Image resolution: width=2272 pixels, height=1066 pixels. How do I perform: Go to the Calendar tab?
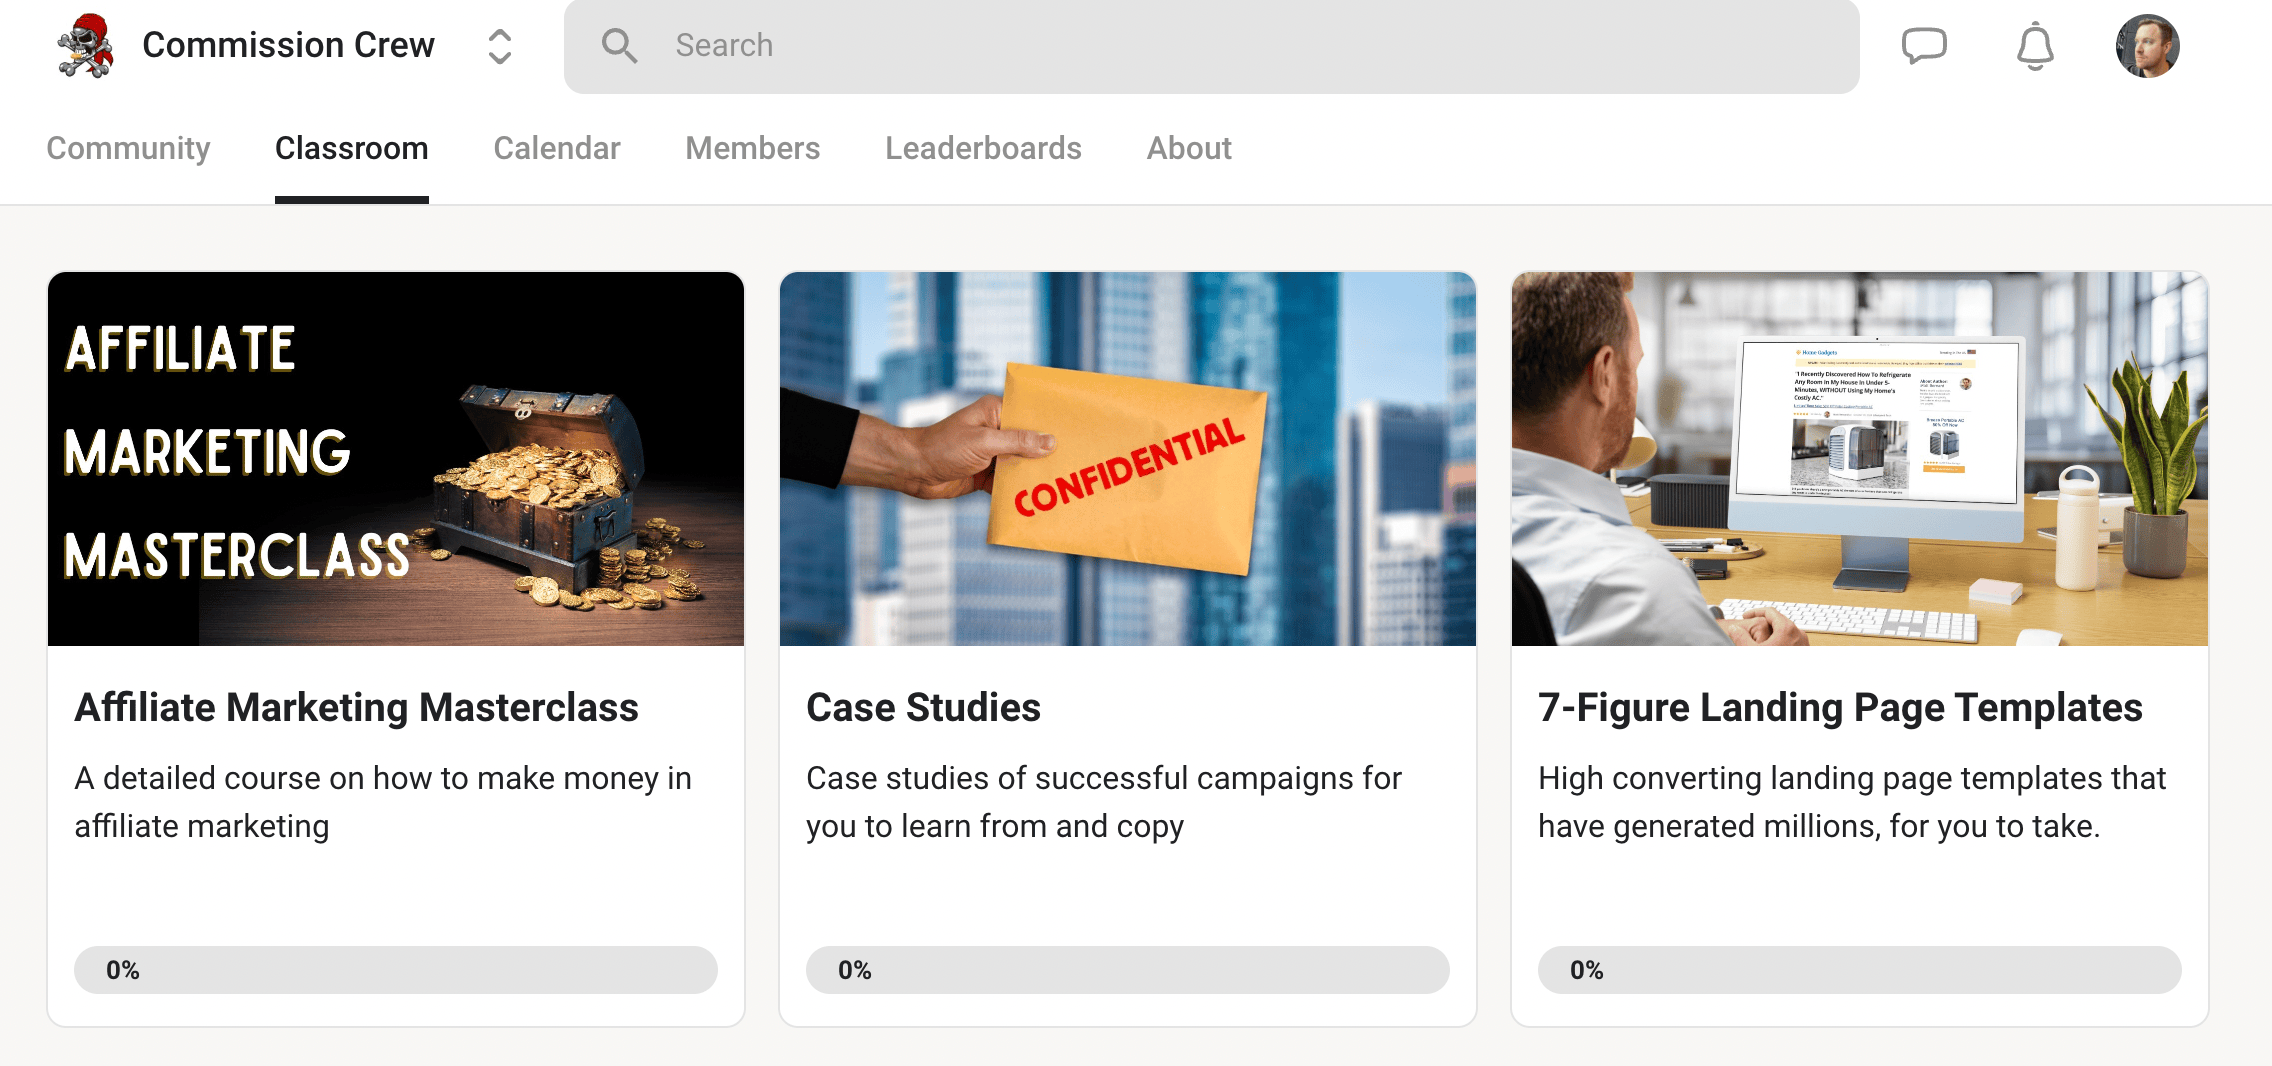coord(557,148)
